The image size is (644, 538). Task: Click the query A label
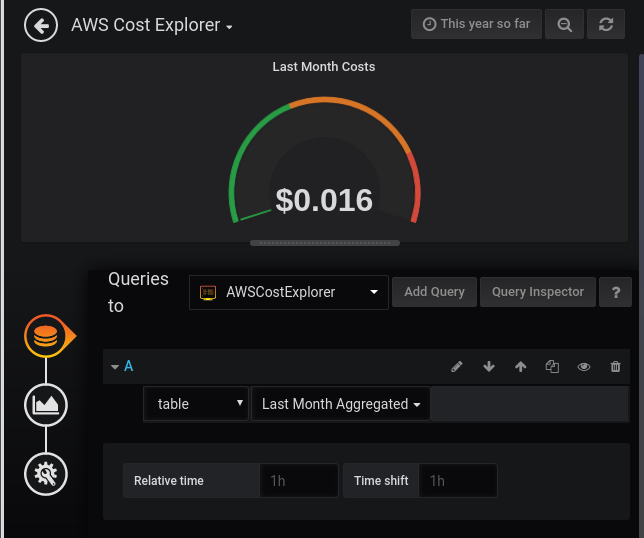click(129, 366)
